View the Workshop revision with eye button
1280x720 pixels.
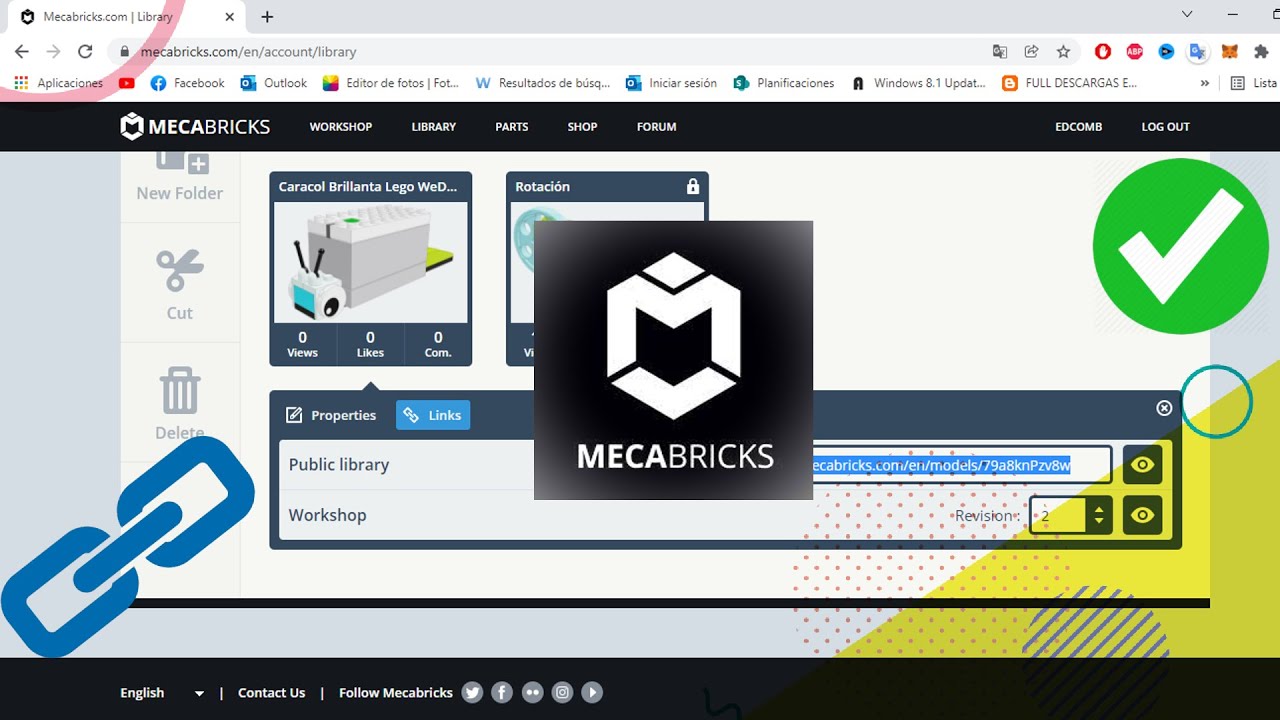(x=1142, y=515)
